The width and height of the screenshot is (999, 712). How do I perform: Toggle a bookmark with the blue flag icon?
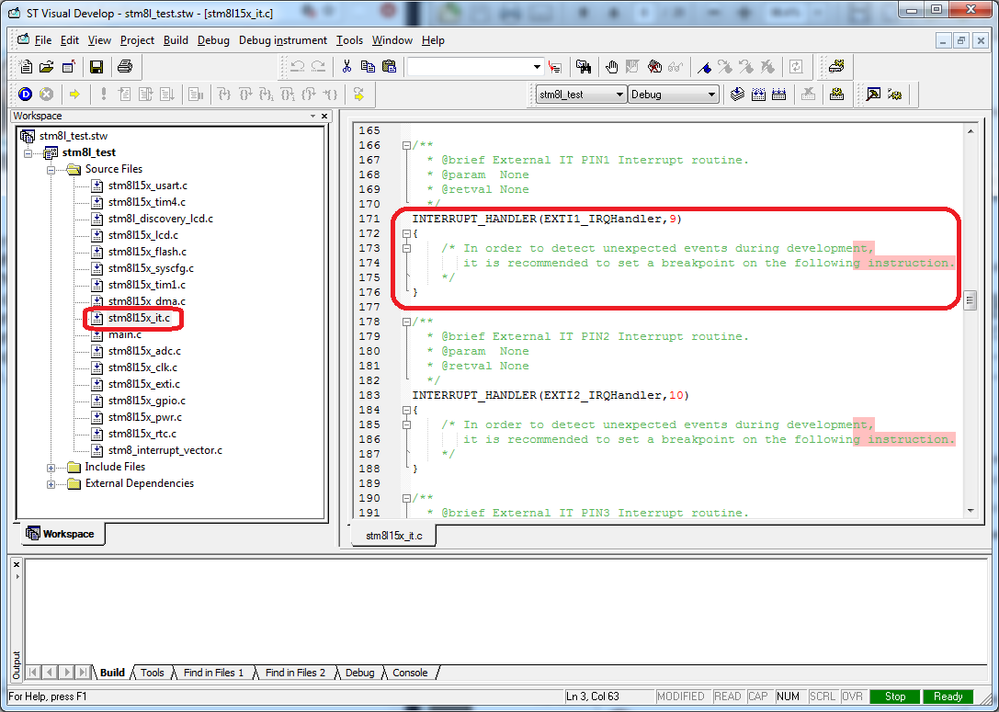704,67
